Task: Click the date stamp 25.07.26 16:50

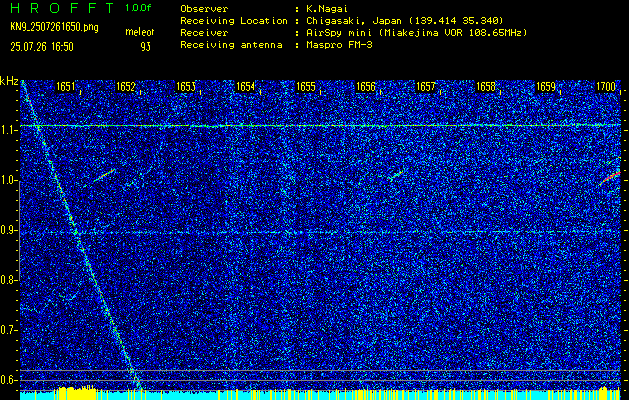Action: (42, 47)
